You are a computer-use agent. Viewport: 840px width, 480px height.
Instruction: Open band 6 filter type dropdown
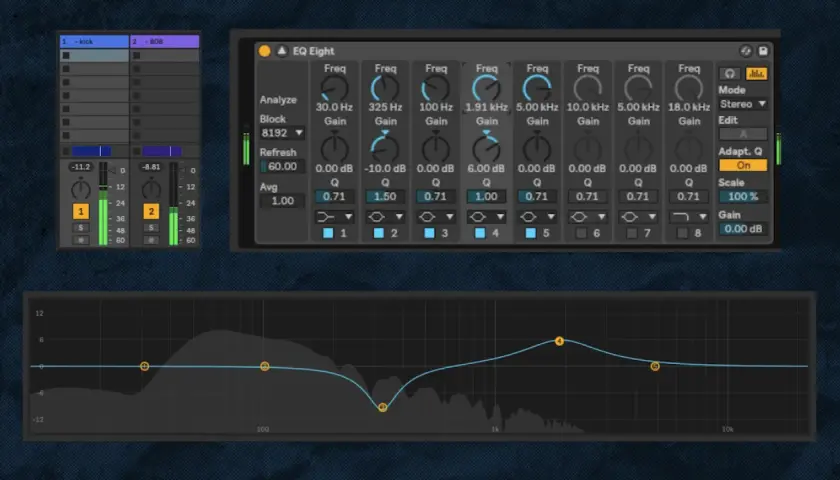pos(588,216)
